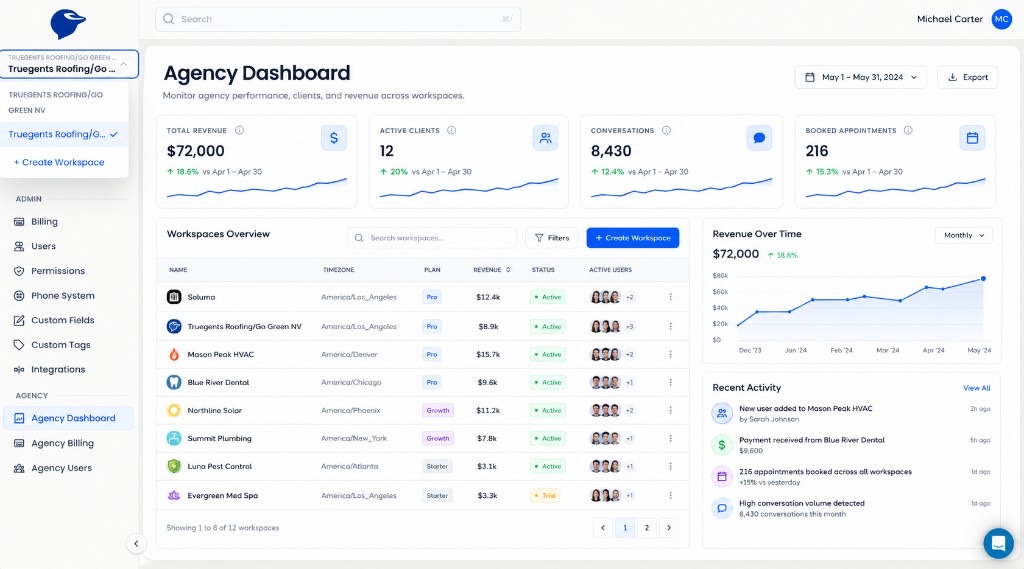Click Michael Carter user name
Screen dimensions: 1024x569
tap(950, 19)
